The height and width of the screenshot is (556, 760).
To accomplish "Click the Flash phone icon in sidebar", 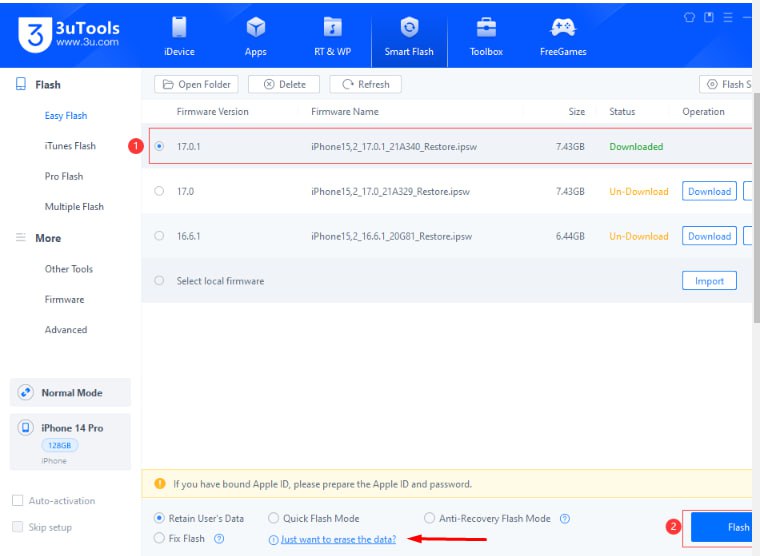I will tap(21, 84).
